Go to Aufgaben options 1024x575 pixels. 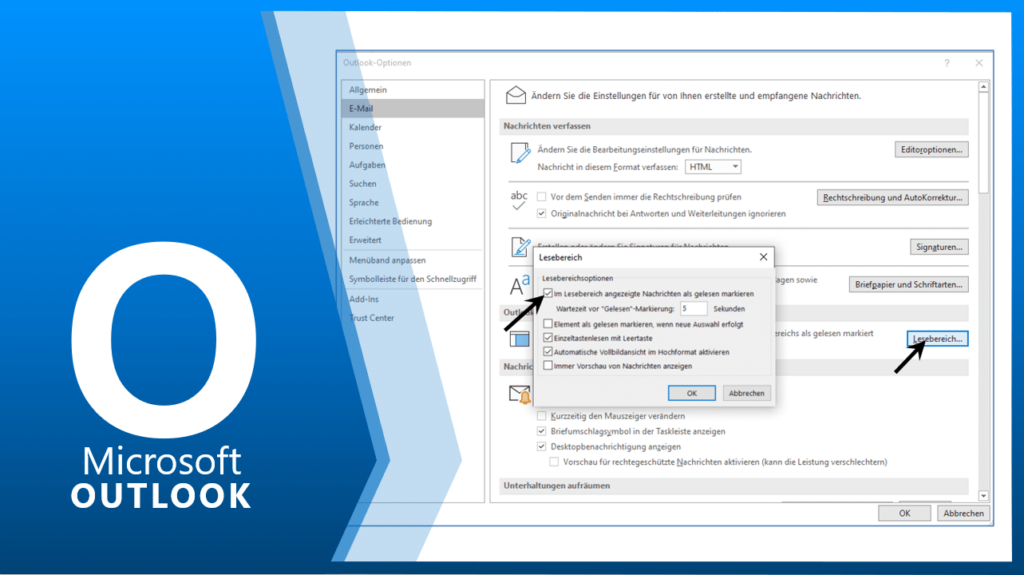(x=367, y=165)
